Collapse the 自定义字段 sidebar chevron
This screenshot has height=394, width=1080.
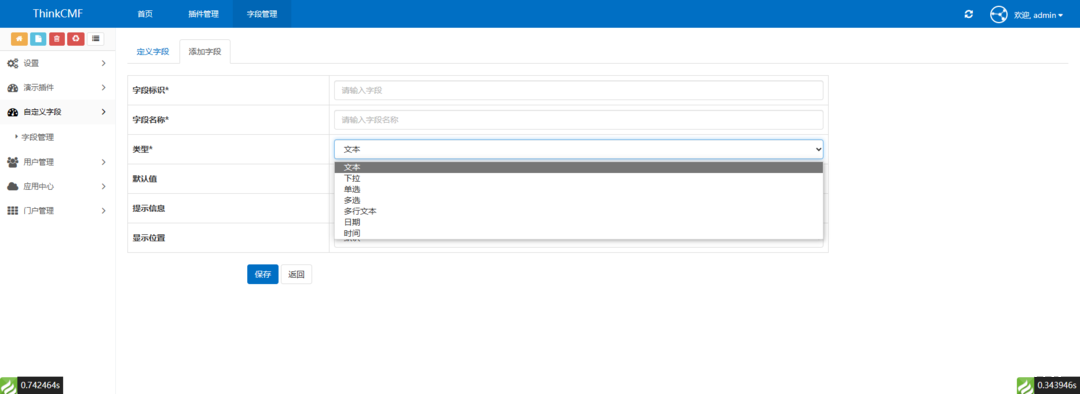(103, 112)
